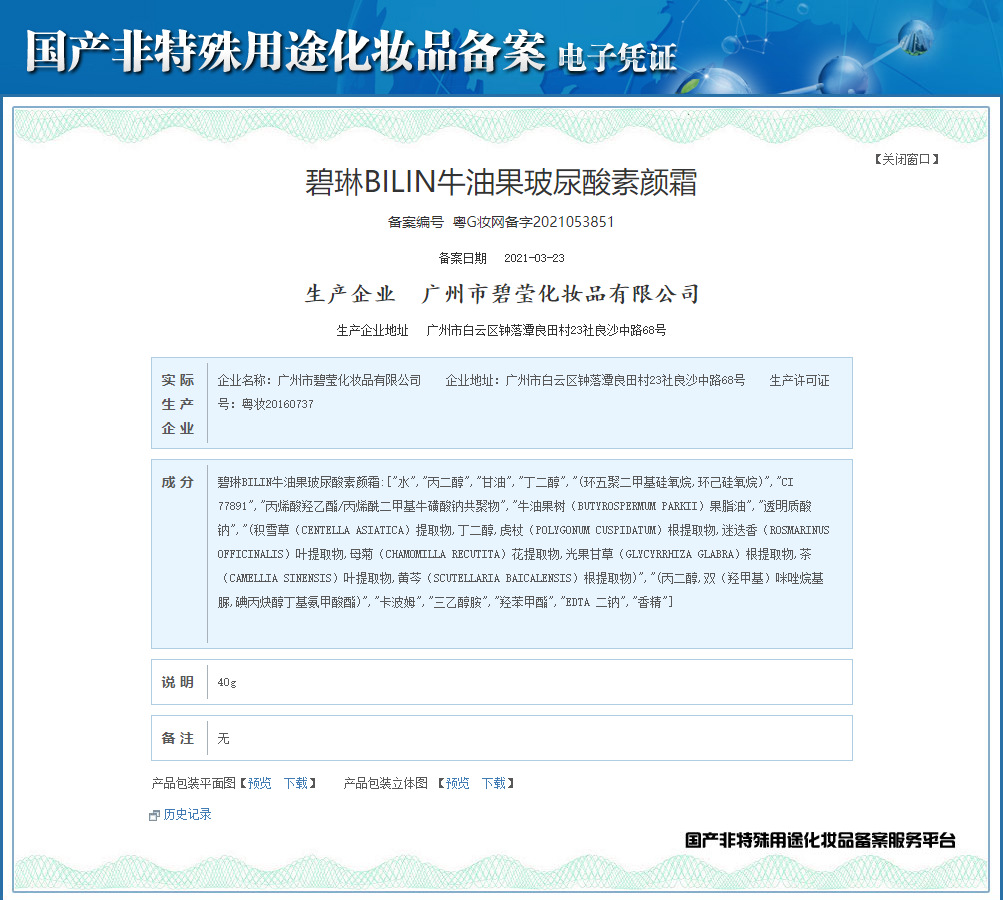Download the 产品包装立体图 file
This screenshot has height=900, width=1003.
coord(493,783)
